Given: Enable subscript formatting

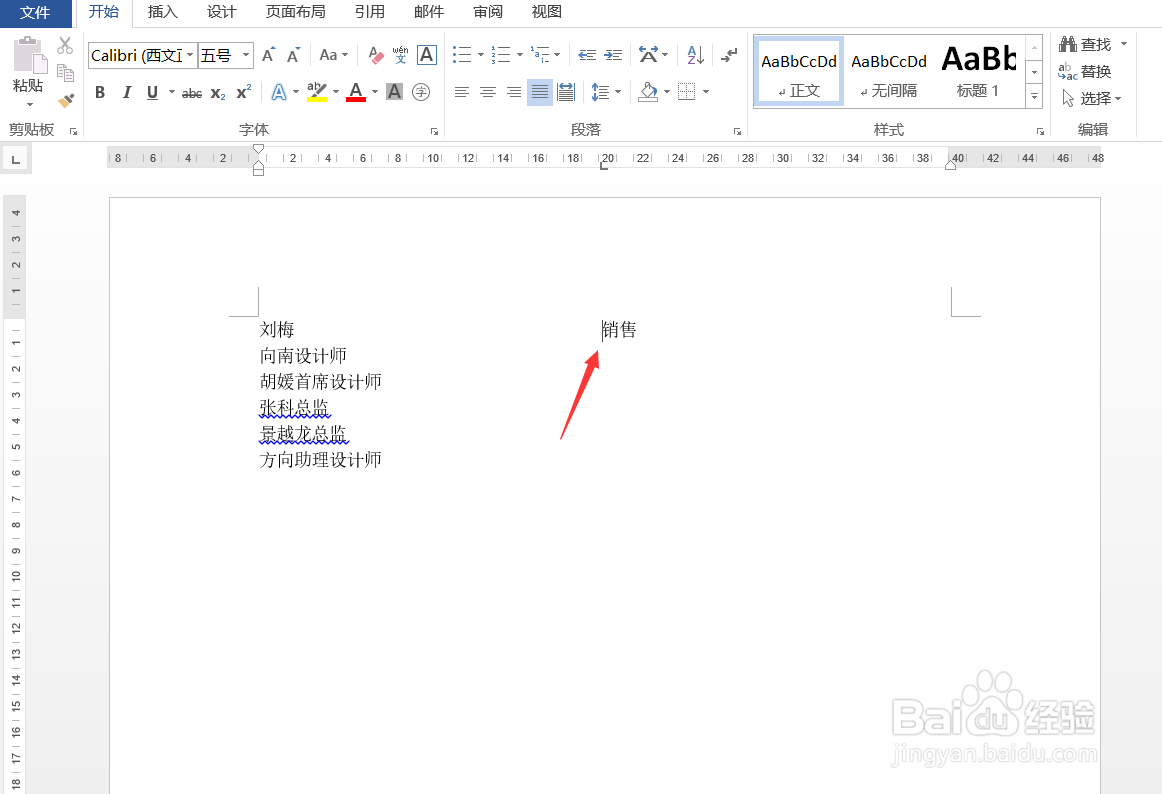Looking at the screenshot, I should 217,92.
